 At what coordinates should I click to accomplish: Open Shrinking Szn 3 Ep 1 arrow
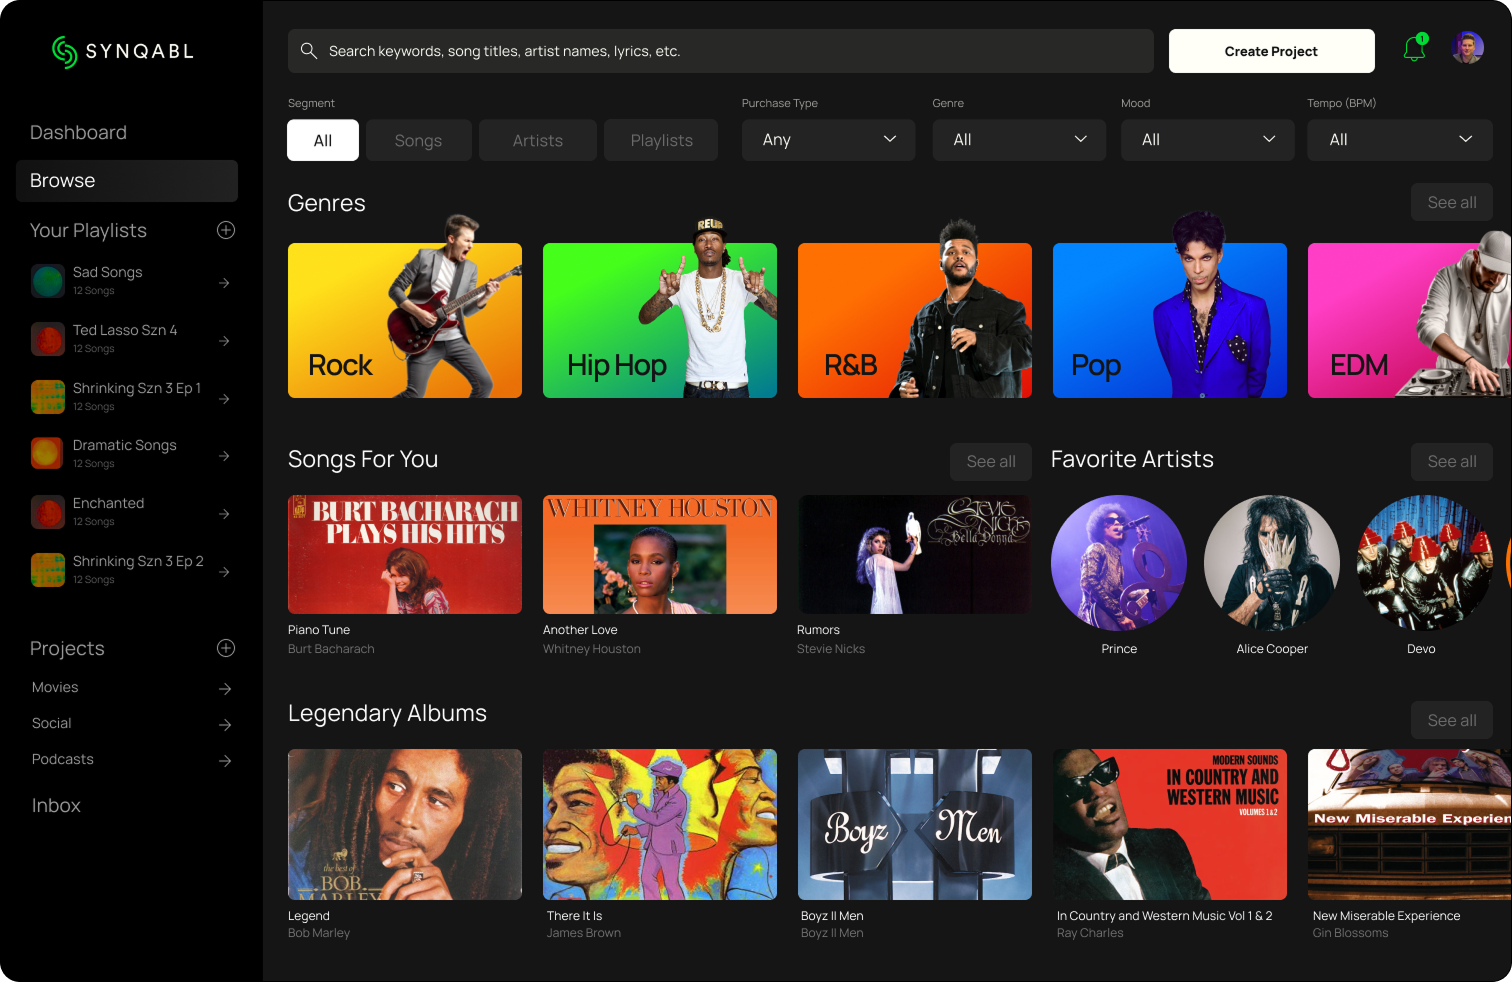tap(225, 399)
